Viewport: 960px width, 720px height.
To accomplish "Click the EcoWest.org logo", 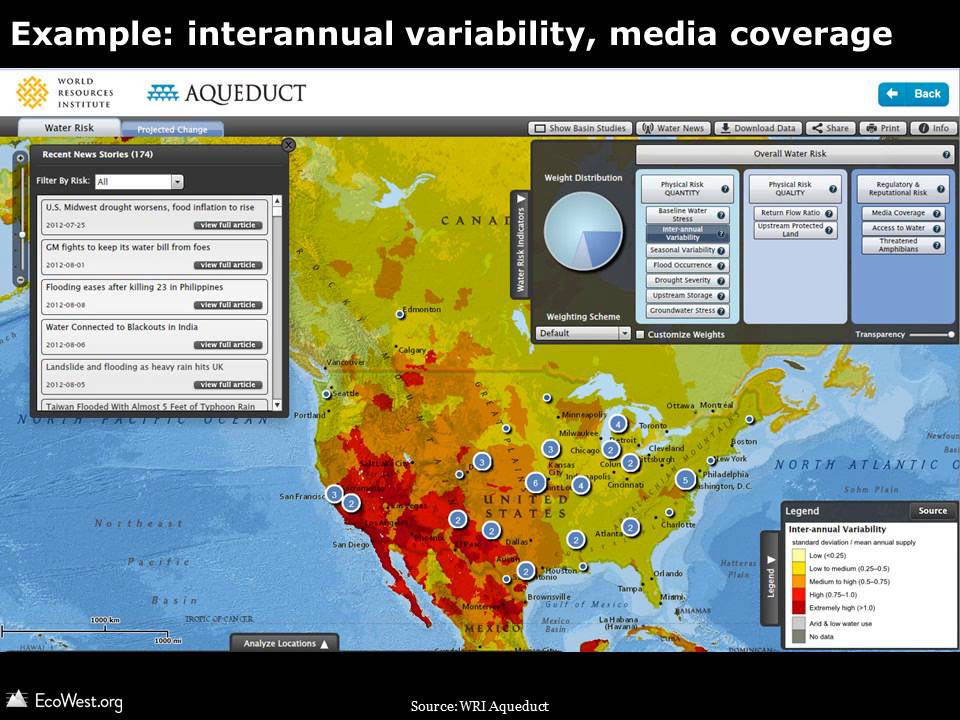I will tap(64, 700).
